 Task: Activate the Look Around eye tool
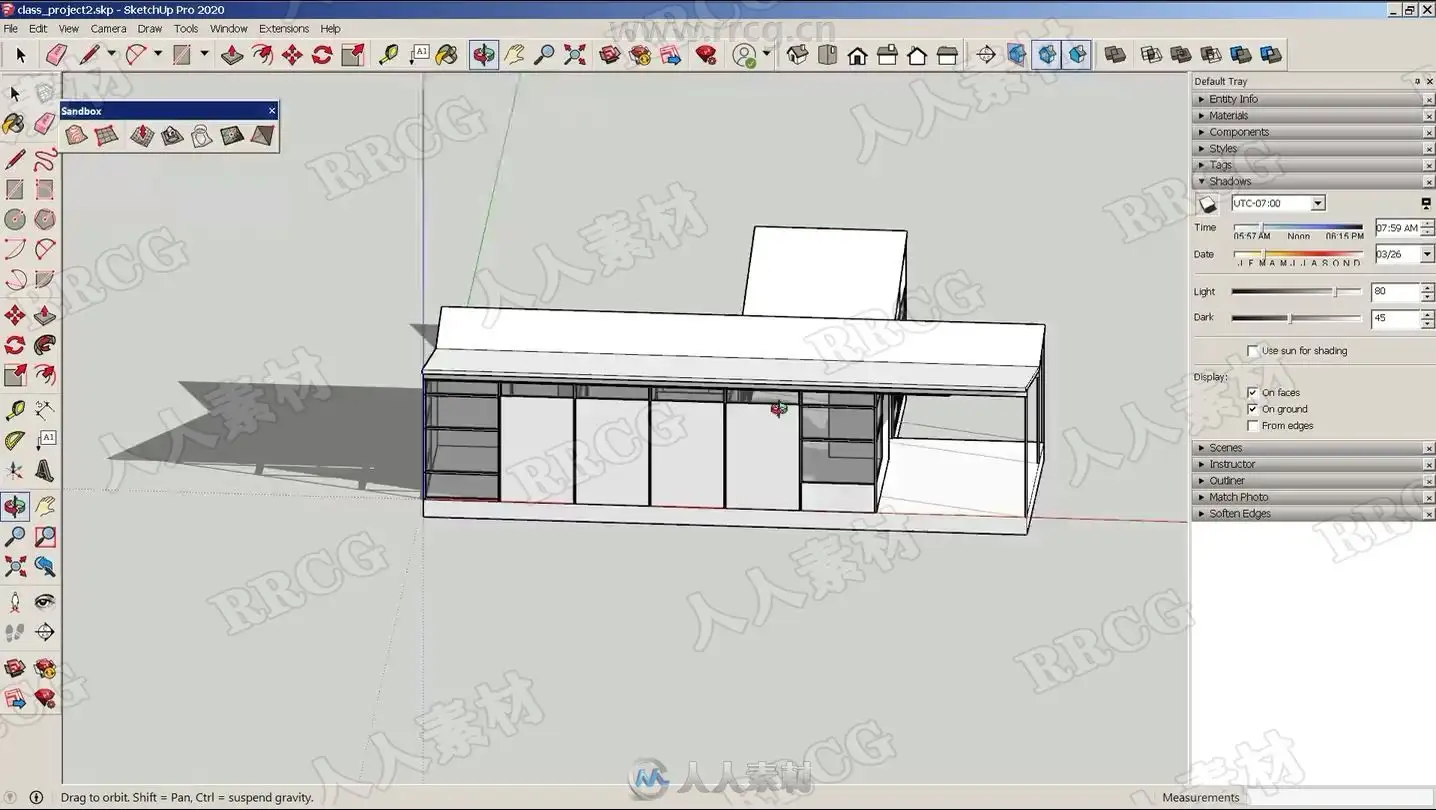point(45,602)
